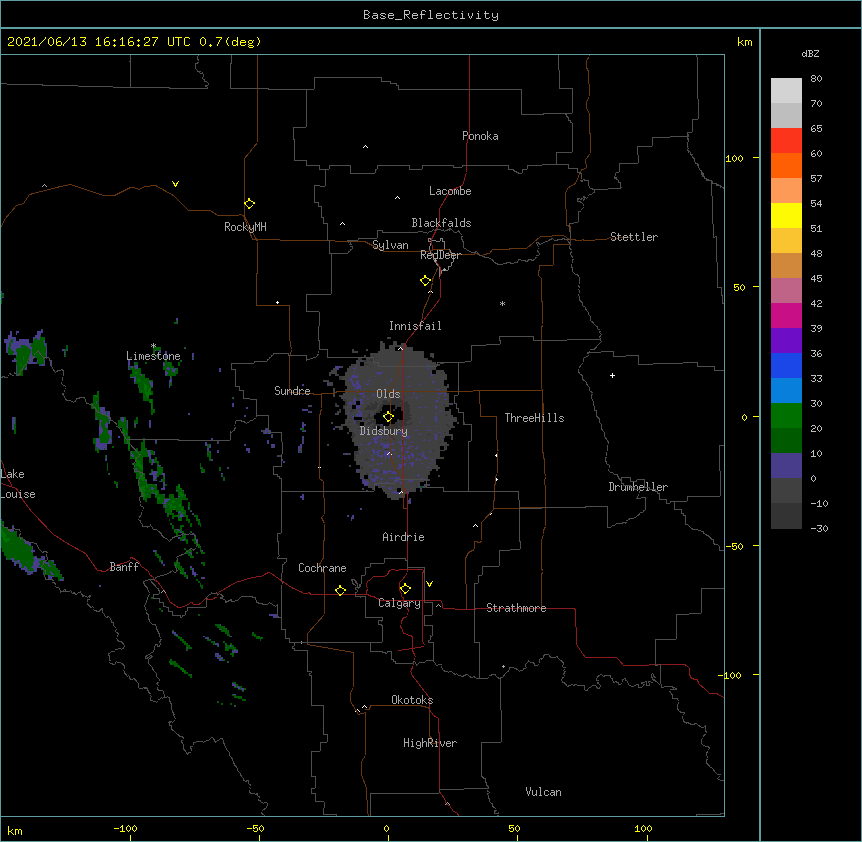This screenshot has height=842, width=862.
Task: Select the Limestone label
Action: (153, 356)
